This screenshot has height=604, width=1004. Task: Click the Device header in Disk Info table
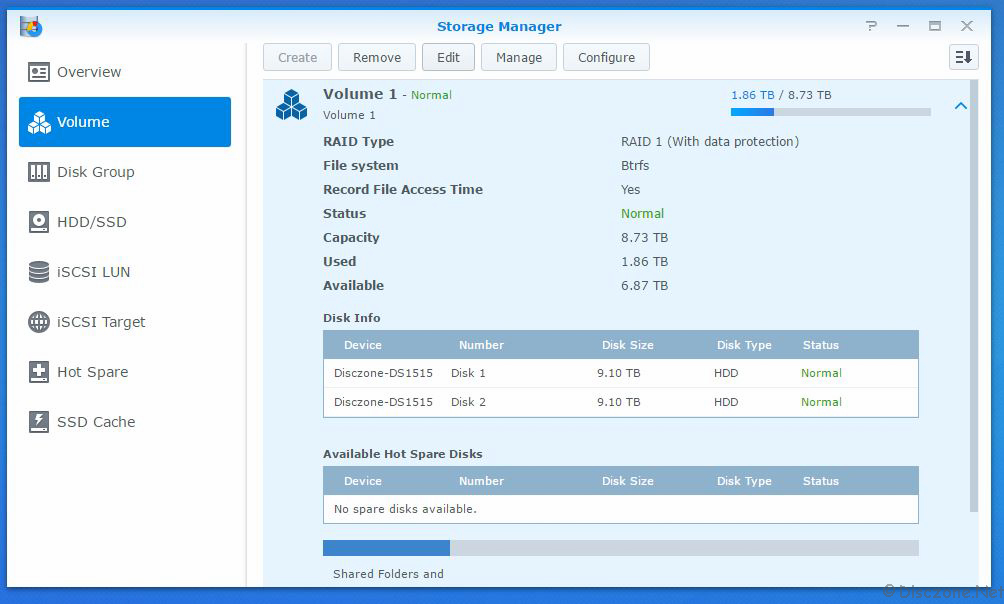click(362, 345)
